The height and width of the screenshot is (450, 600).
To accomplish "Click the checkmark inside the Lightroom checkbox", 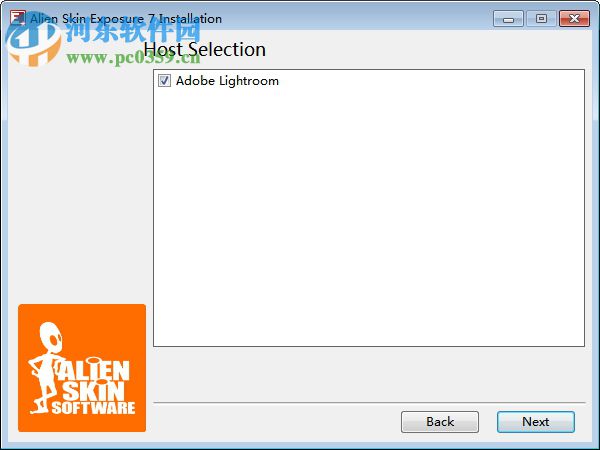I will coord(165,81).
